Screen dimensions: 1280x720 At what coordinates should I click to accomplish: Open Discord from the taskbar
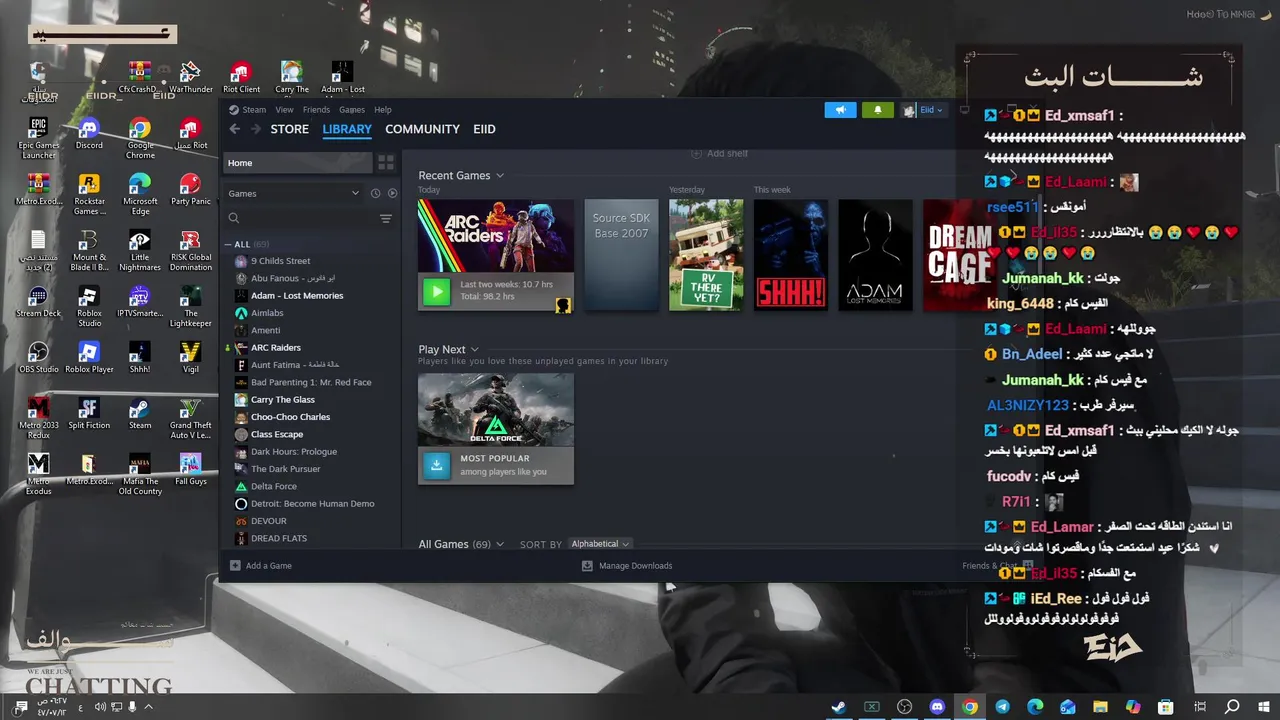(937, 707)
